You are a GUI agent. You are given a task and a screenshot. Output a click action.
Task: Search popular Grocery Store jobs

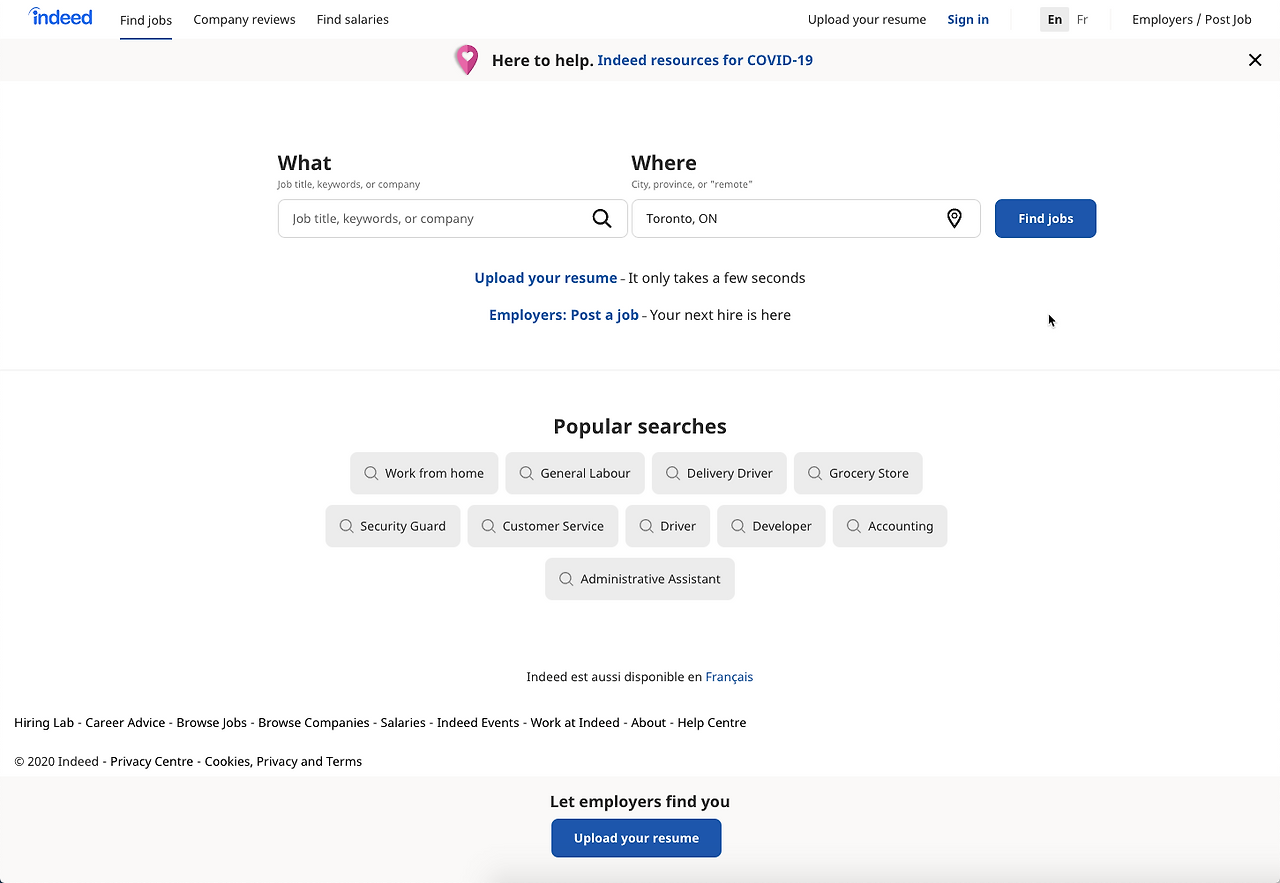(858, 473)
